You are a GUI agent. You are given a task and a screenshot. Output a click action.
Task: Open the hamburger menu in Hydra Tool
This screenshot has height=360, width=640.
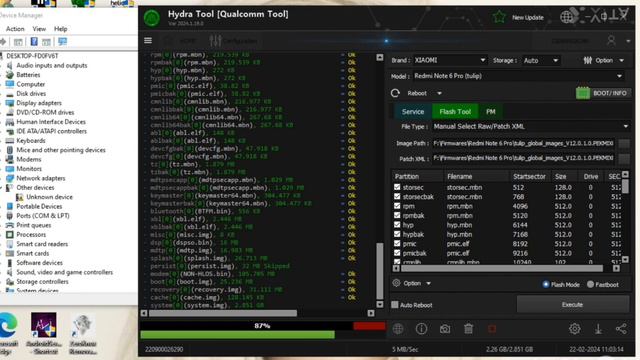(148, 40)
